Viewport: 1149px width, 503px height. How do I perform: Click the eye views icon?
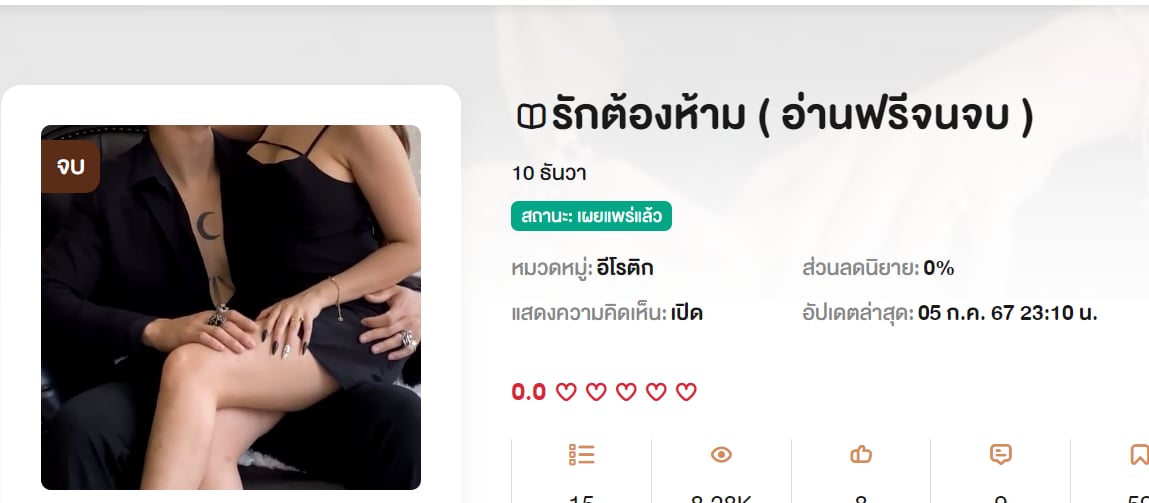click(721, 455)
